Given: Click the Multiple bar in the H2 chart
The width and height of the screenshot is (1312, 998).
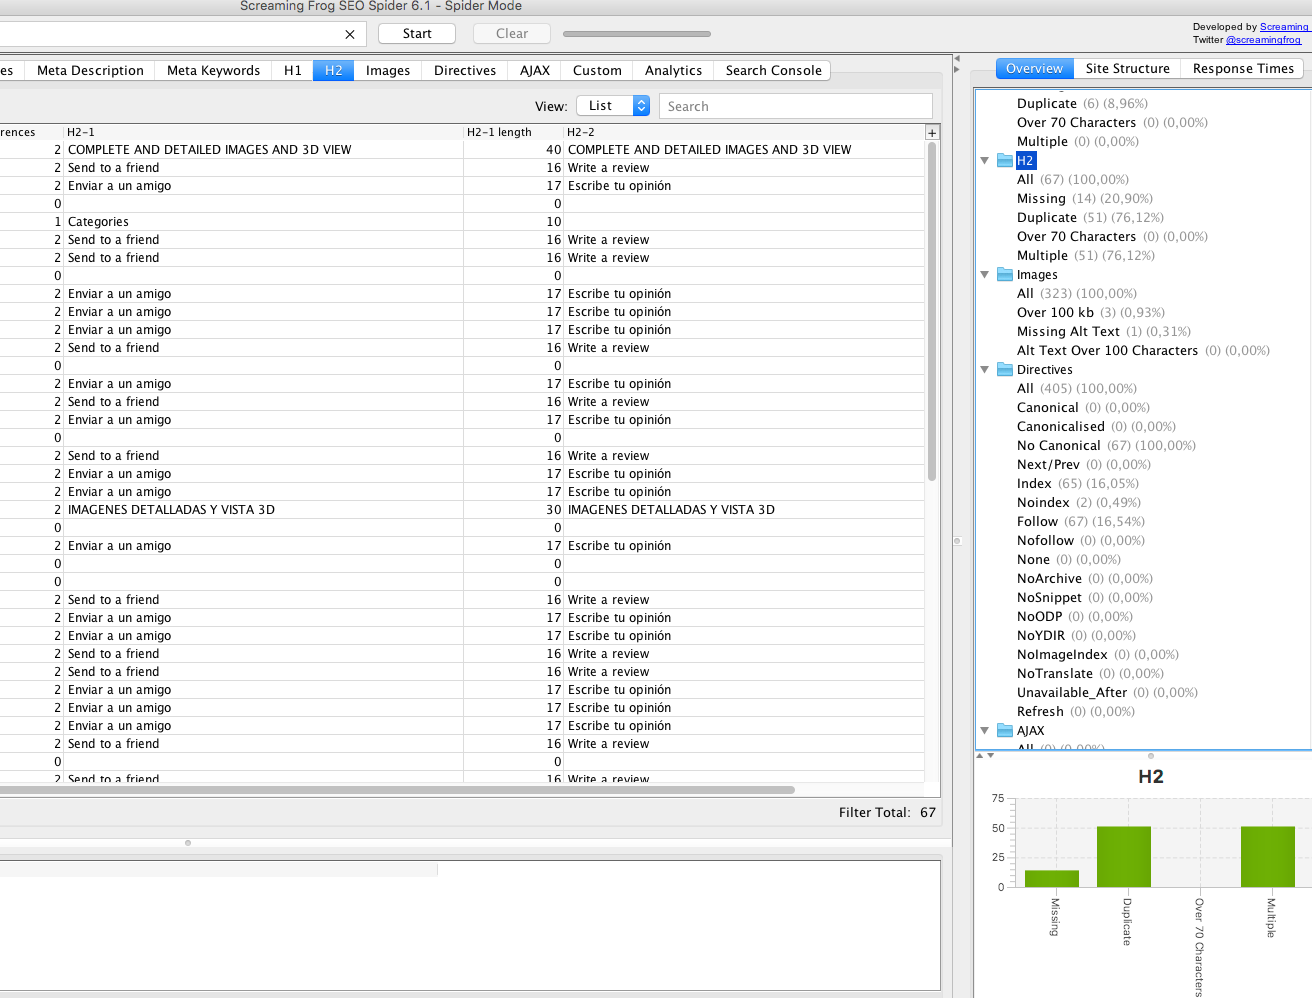Looking at the screenshot, I should [1268, 857].
